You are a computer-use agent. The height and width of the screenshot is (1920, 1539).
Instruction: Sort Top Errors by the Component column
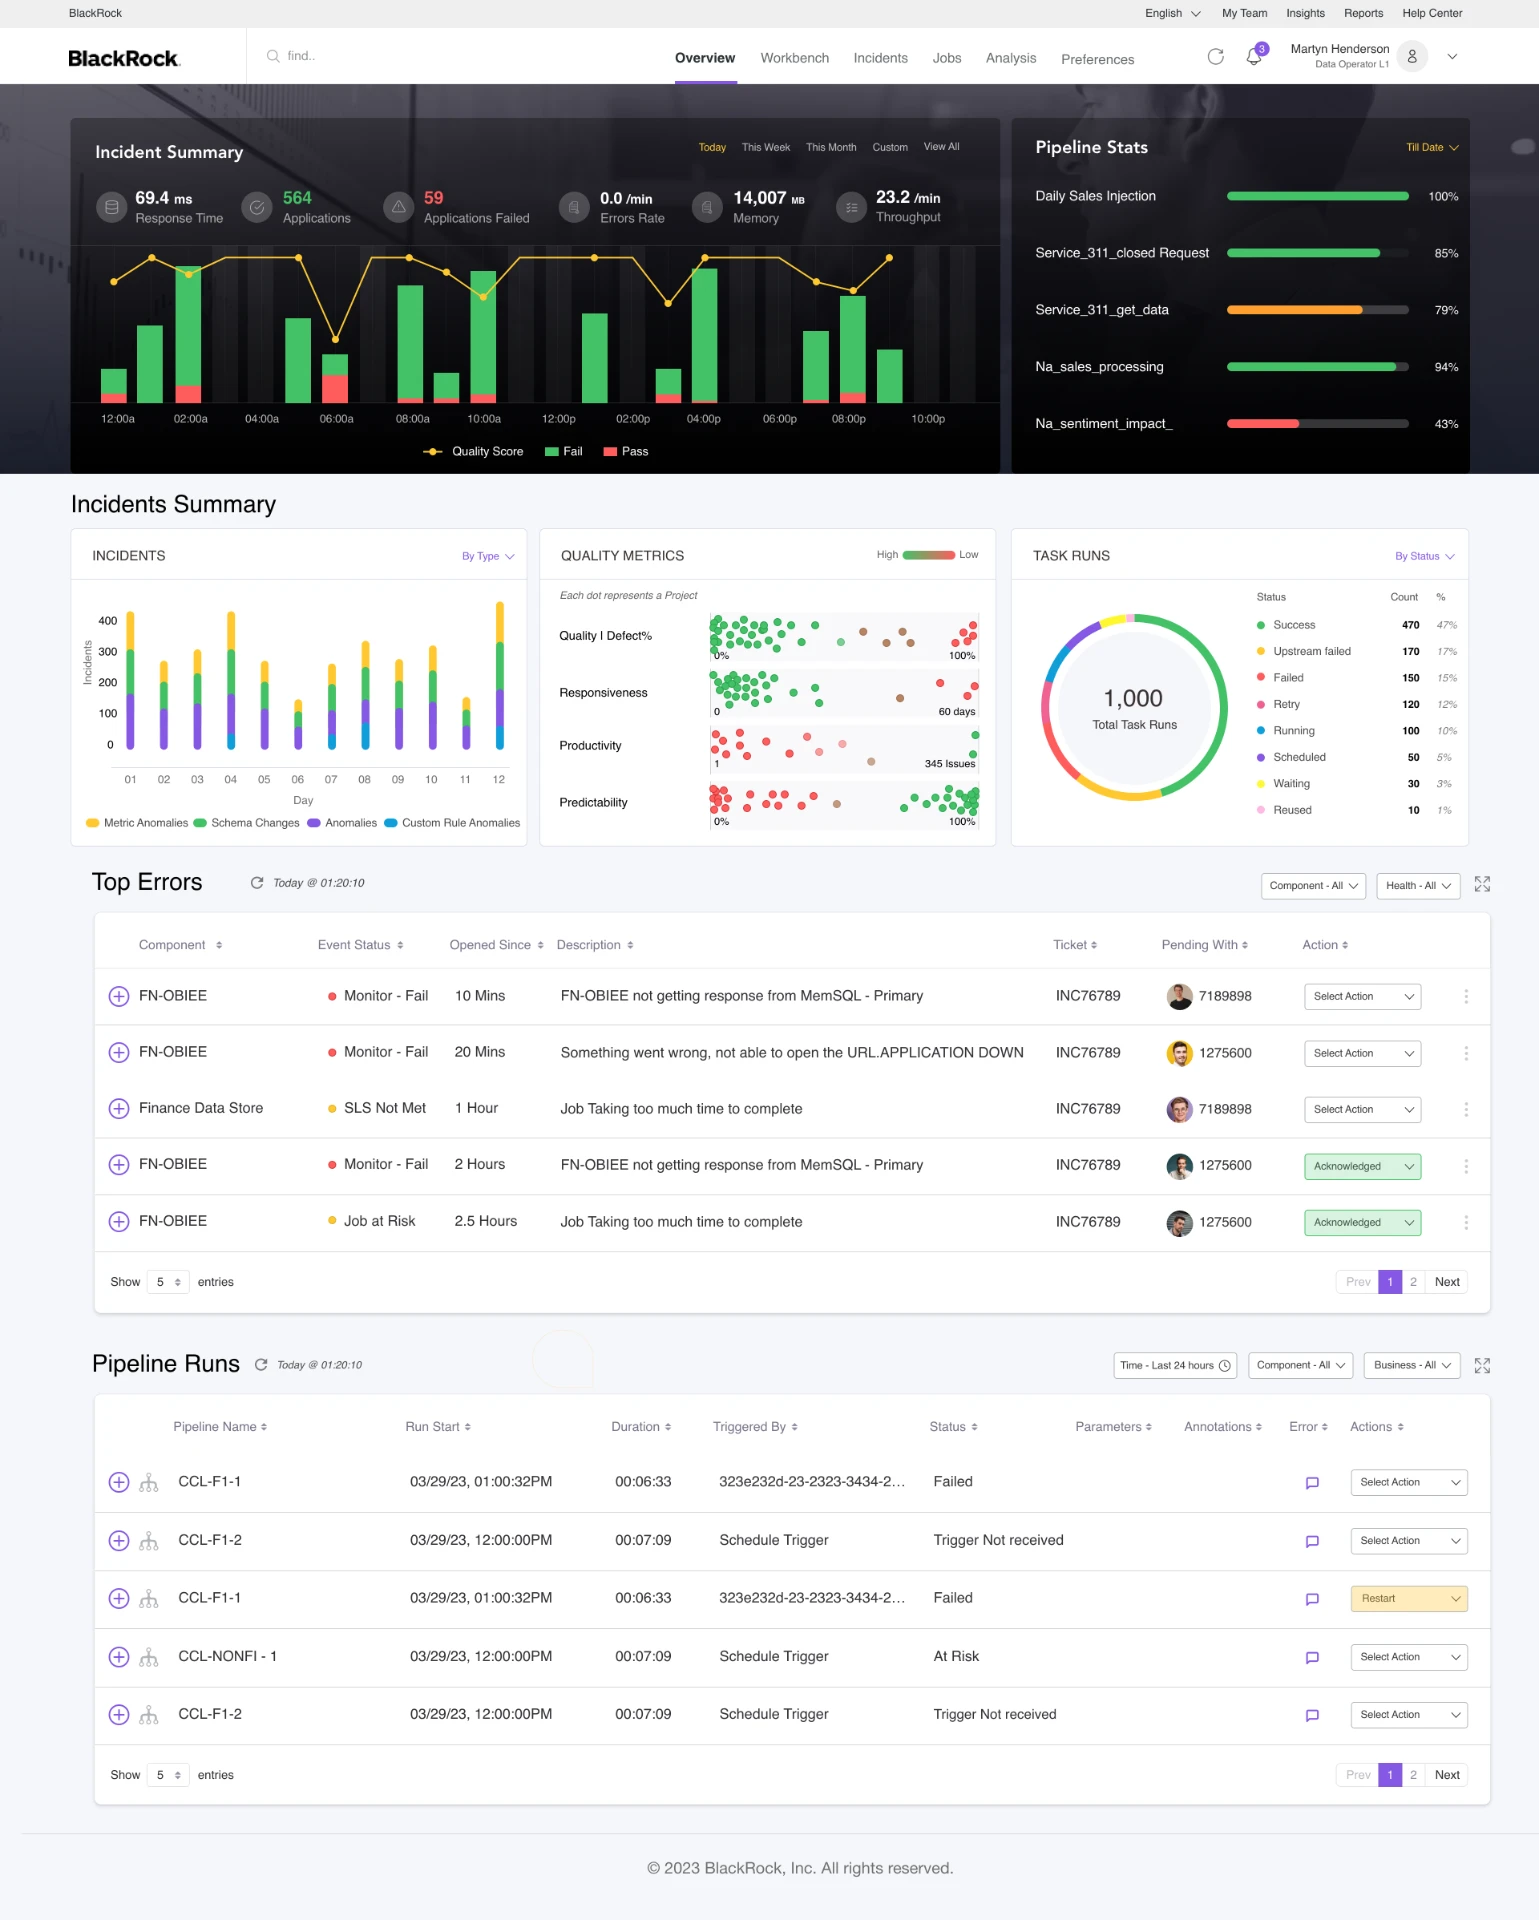click(180, 946)
